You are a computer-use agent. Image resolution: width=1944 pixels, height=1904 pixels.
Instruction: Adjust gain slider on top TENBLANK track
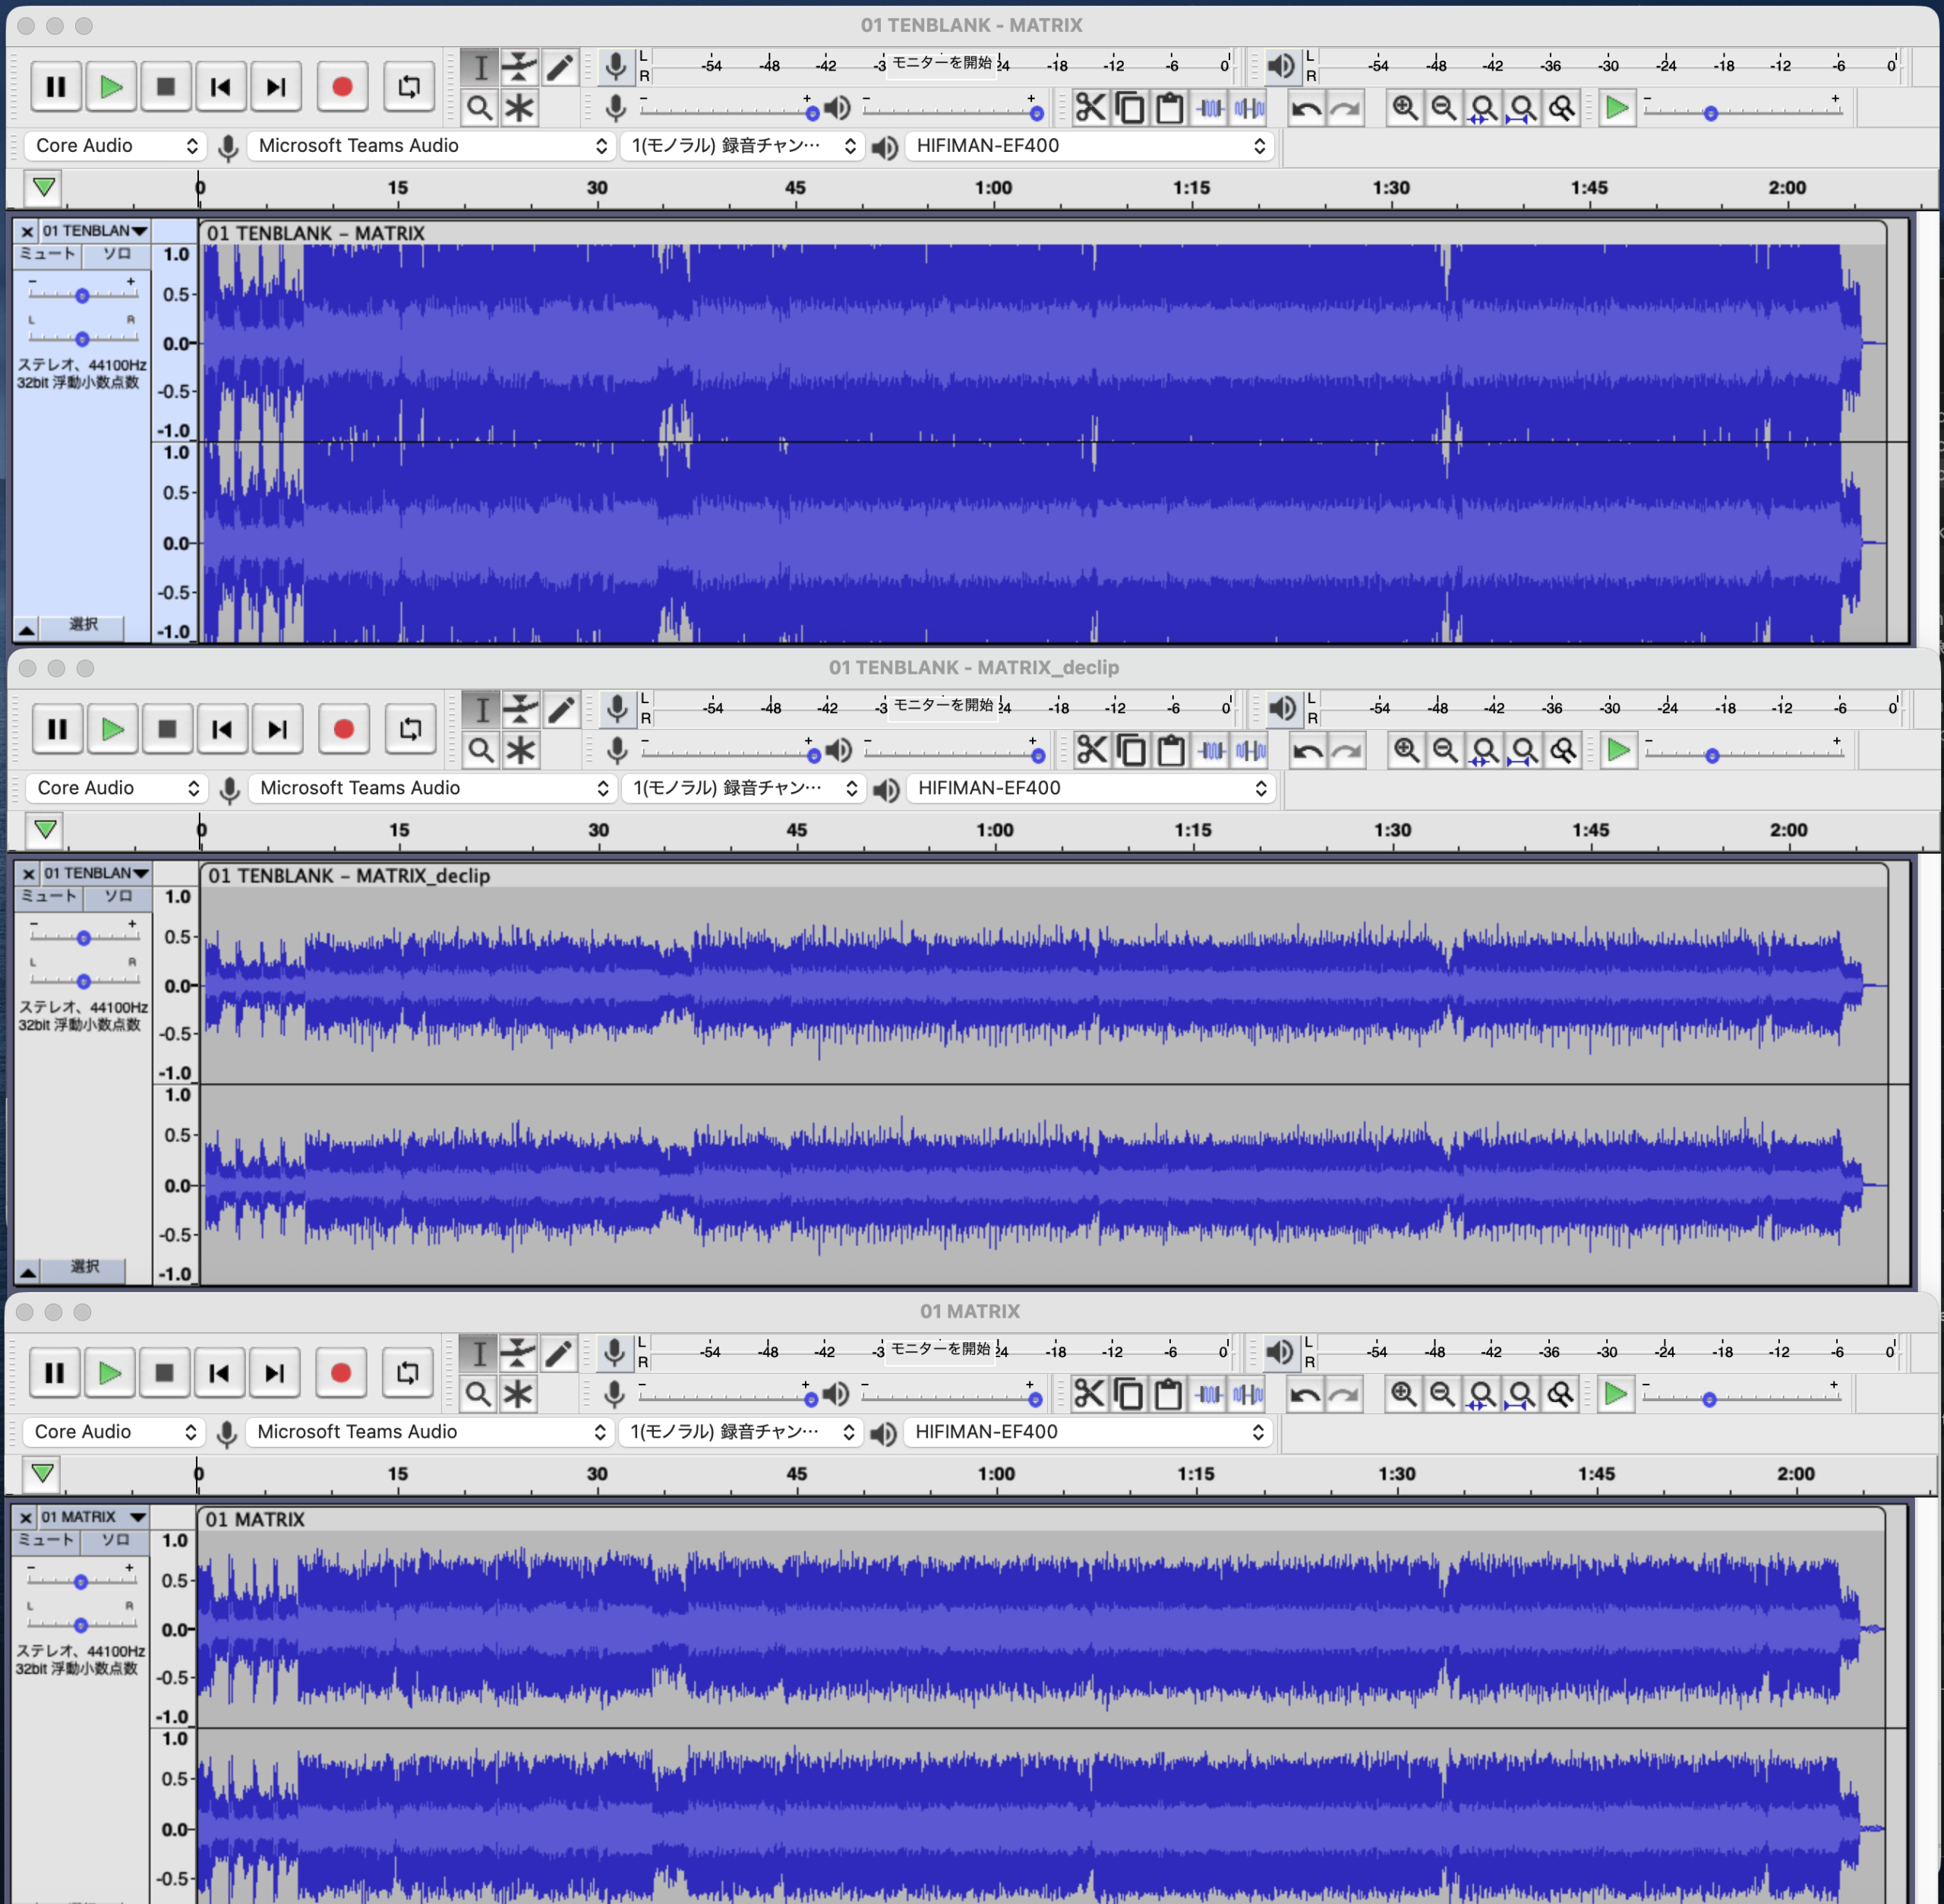click(x=82, y=295)
